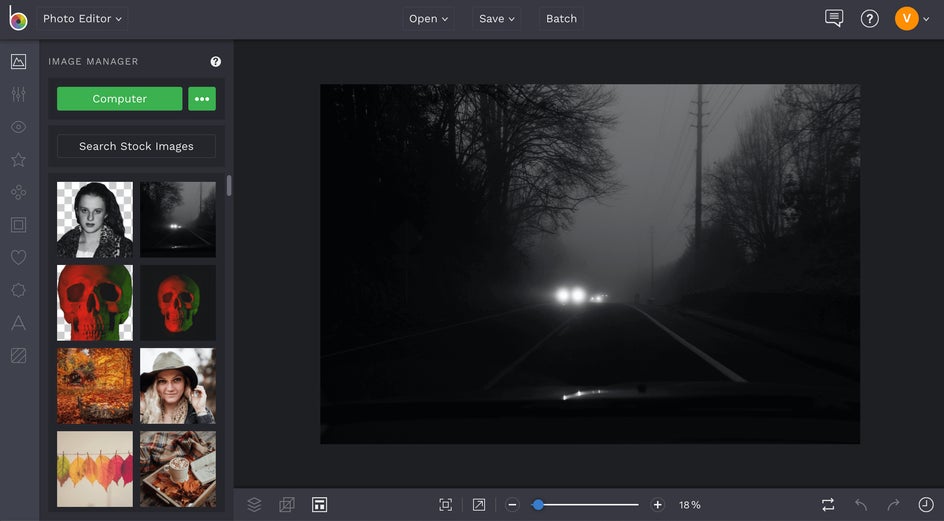Adjust the zoom slider handle
This screenshot has width=944, height=521.
pyautogui.click(x=538, y=505)
